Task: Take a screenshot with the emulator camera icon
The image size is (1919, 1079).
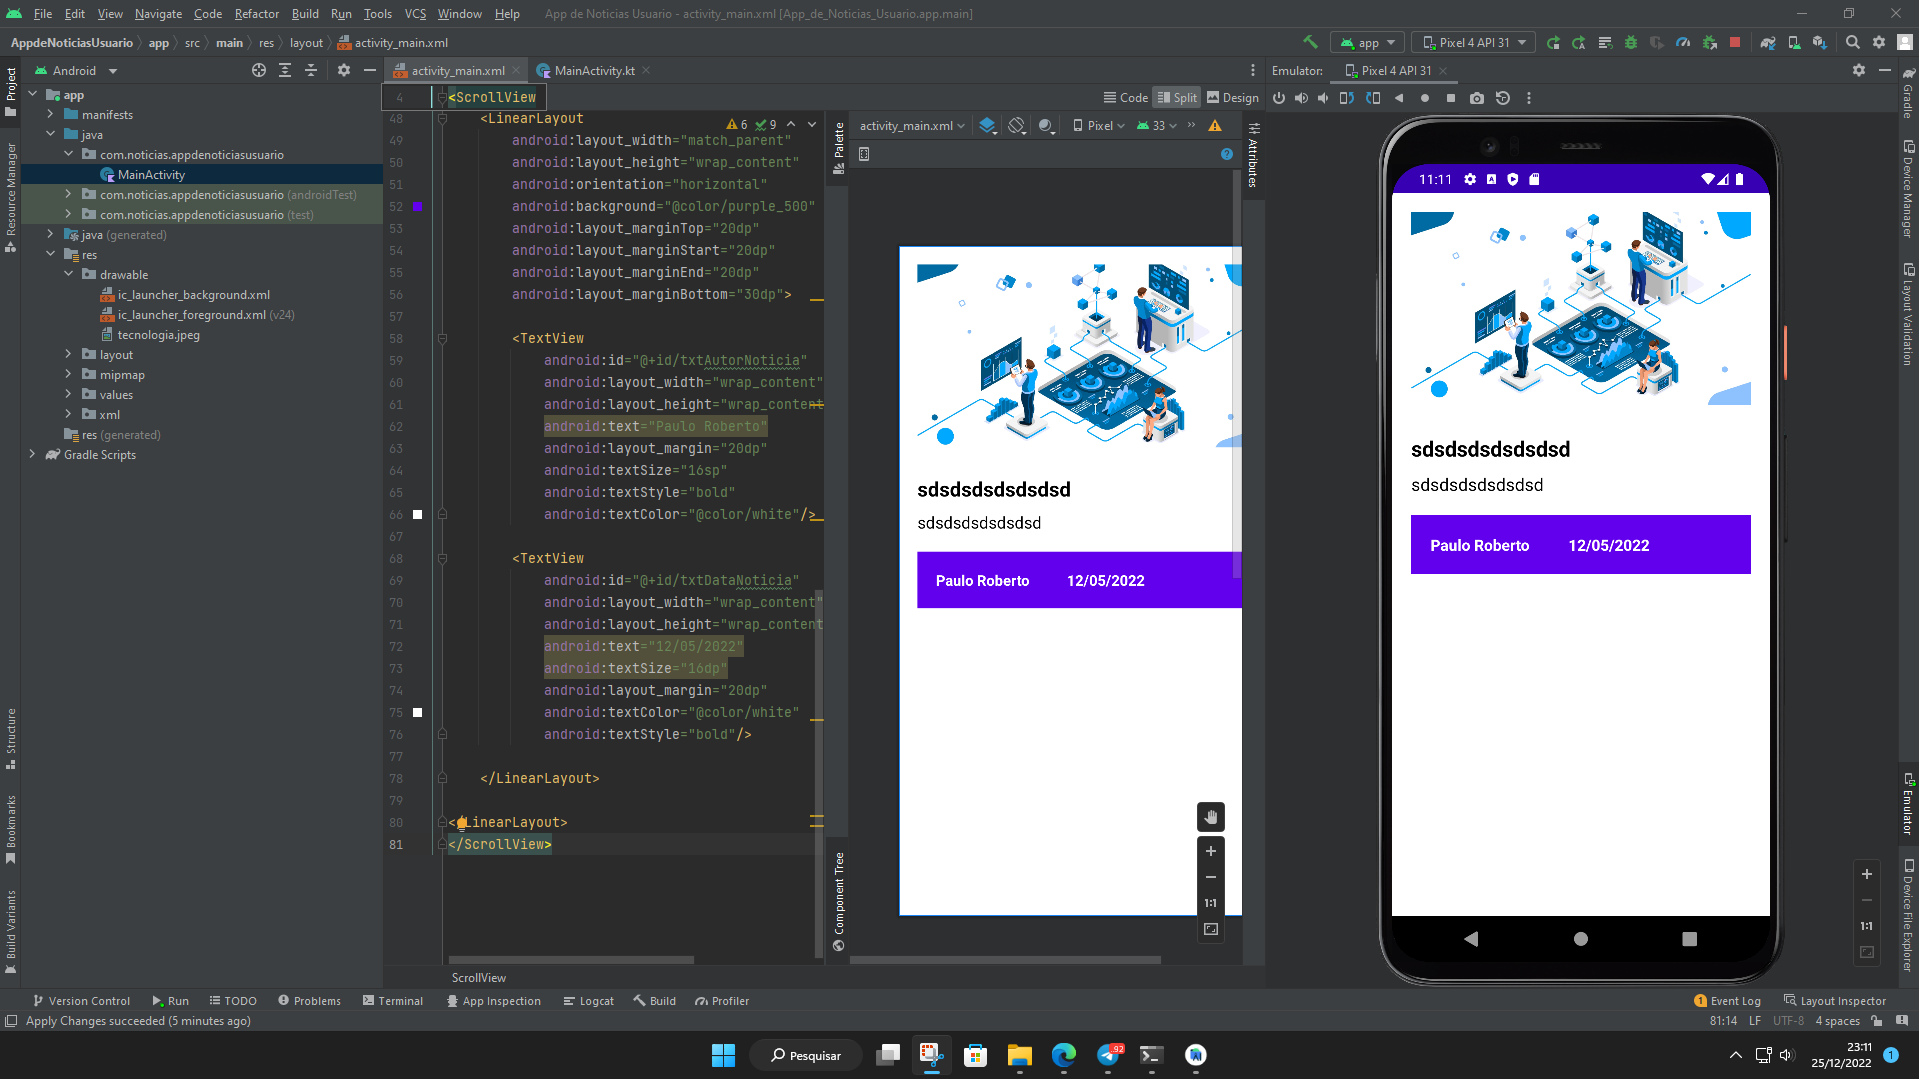Action: tap(1477, 98)
